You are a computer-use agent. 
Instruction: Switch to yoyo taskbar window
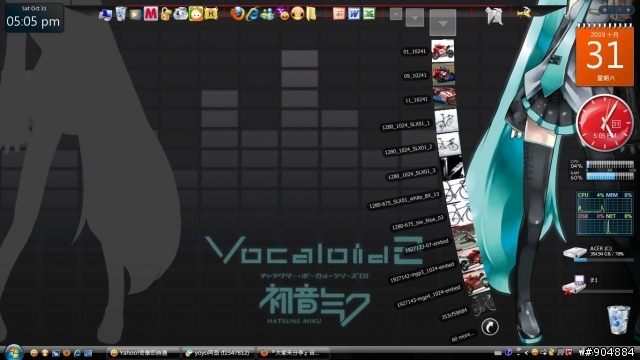pyautogui.click(x=218, y=353)
